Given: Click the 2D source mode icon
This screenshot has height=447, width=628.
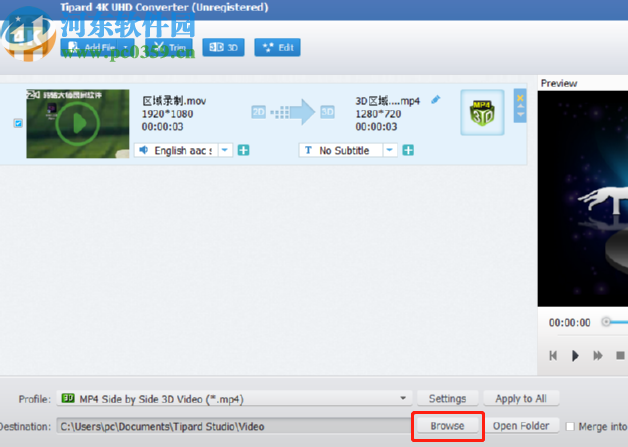Looking at the screenshot, I should [x=258, y=112].
